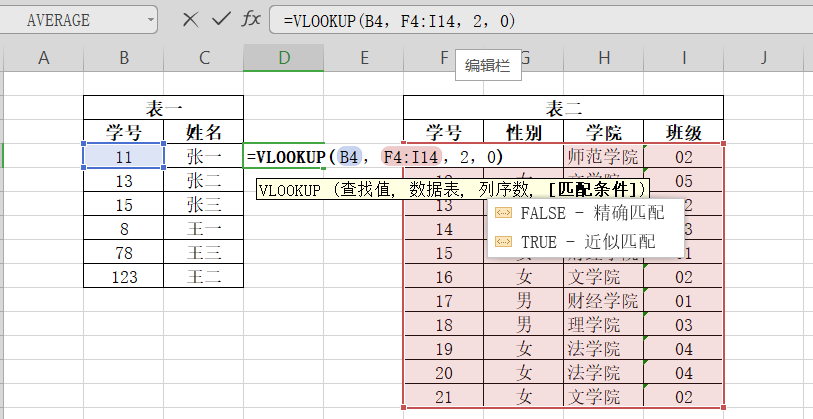Select column A header
813x419 pixels.
coord(44,58)
